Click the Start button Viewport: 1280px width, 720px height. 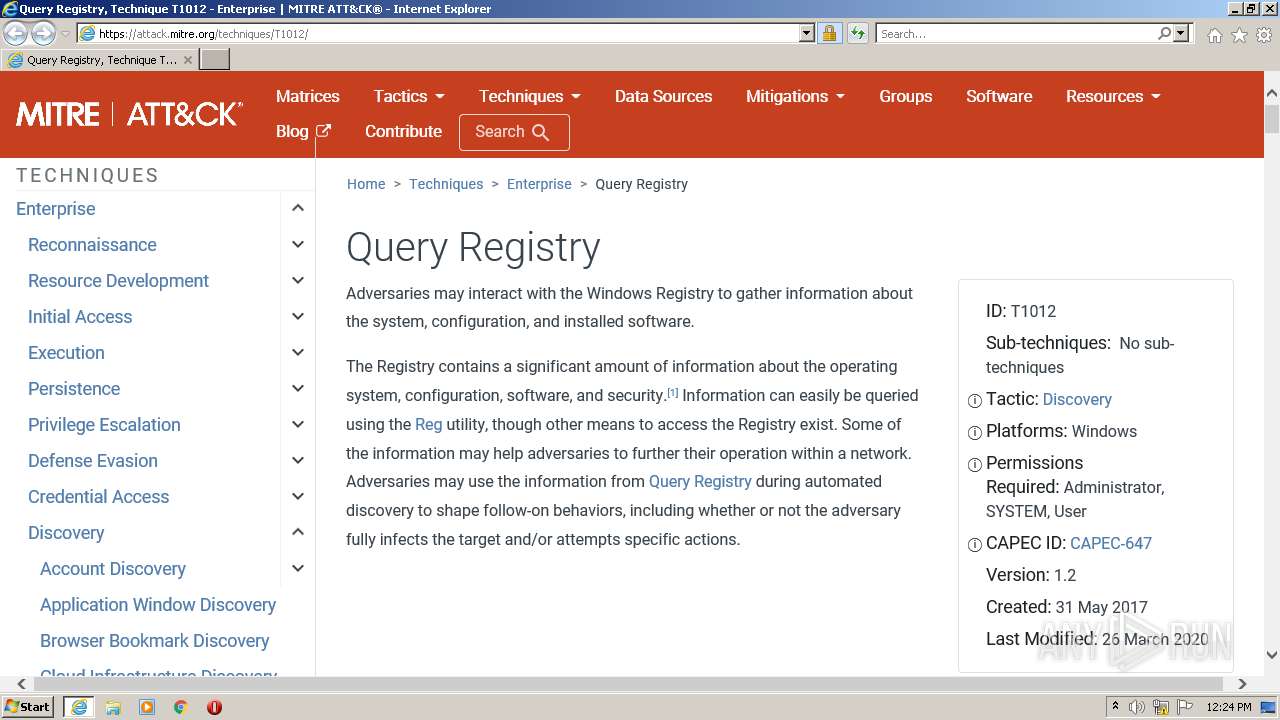point(28,707)
